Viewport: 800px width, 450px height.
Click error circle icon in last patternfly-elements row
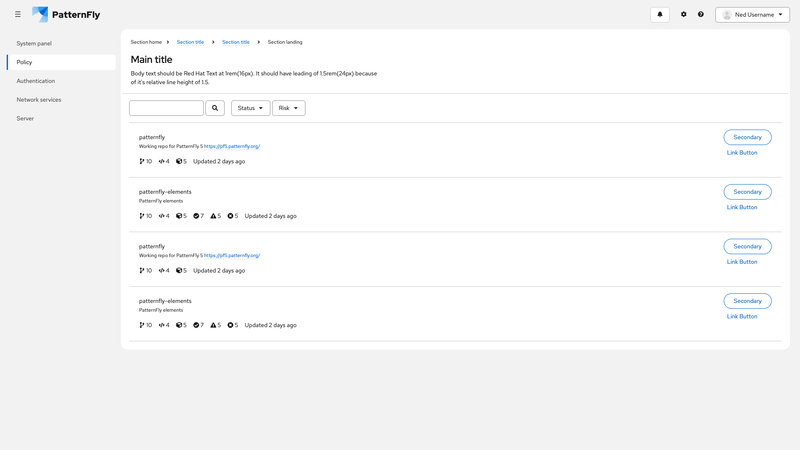coord(230,325)
